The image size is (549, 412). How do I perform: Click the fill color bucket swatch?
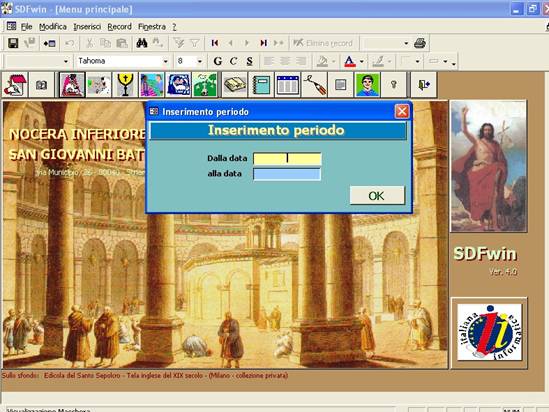[x=322, y=62]
